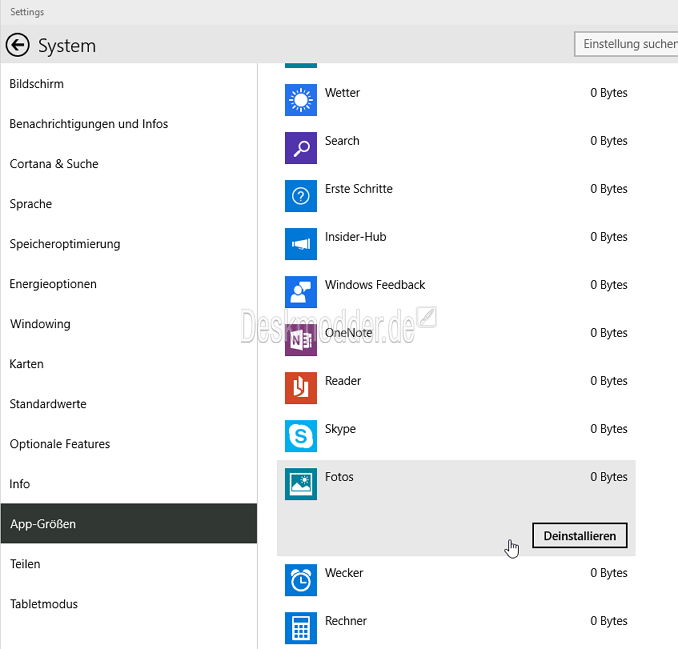Click the Fotos app icon
Image resolution: width=678 pixels, height=649 pixels.
click(x=301, y=484)
